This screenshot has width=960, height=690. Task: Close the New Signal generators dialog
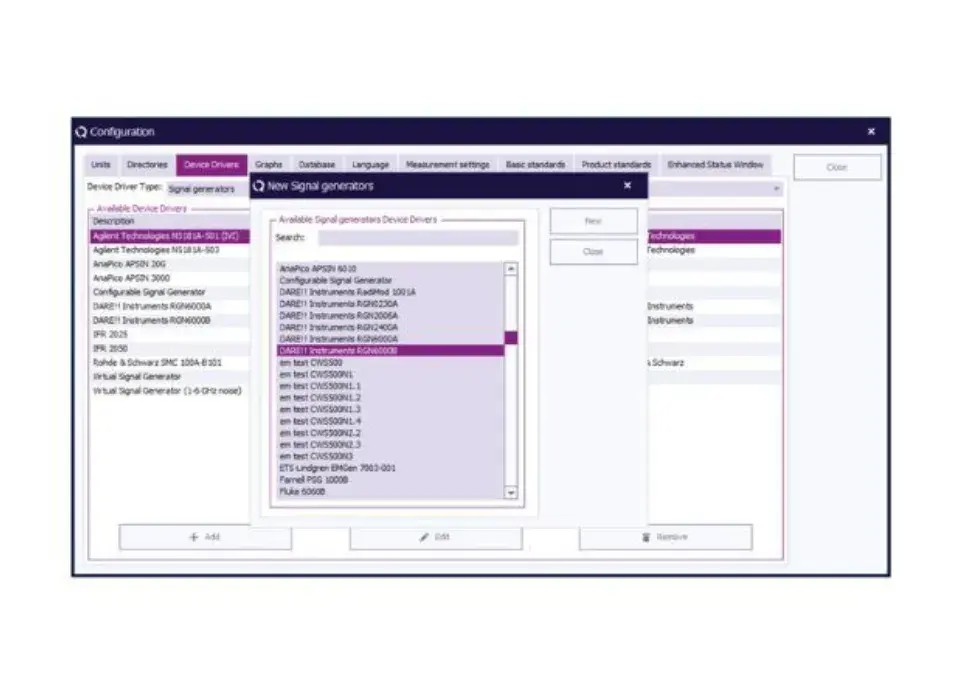pyautogui.click(x=627, y=186)
